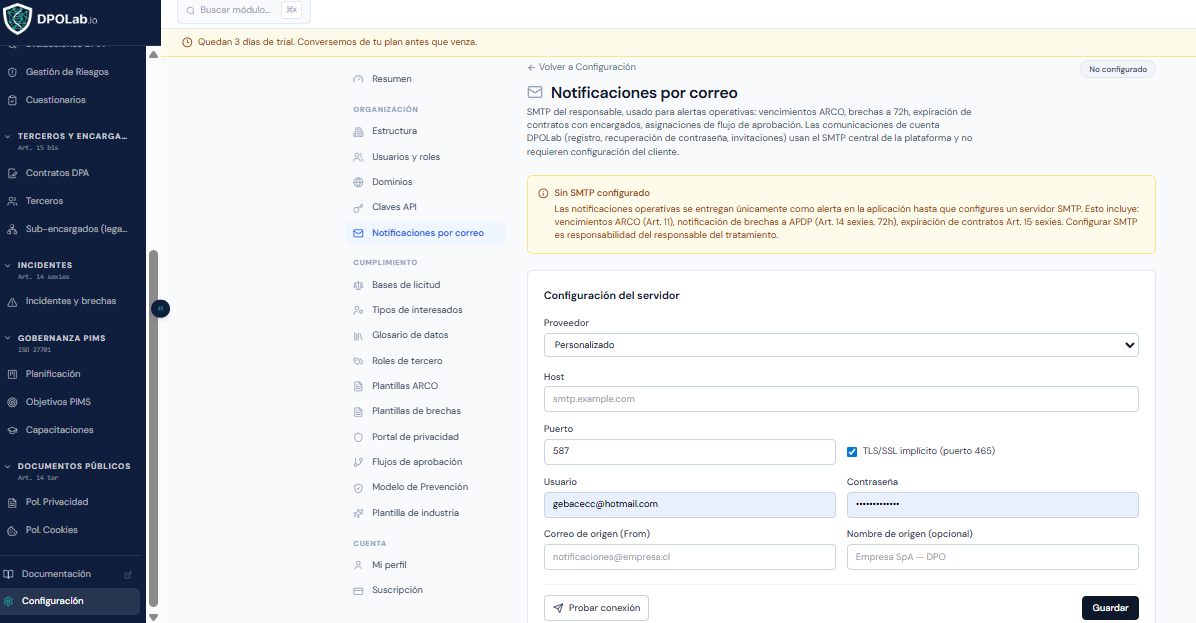Open the Proveedor dropdown

point(841,345)
